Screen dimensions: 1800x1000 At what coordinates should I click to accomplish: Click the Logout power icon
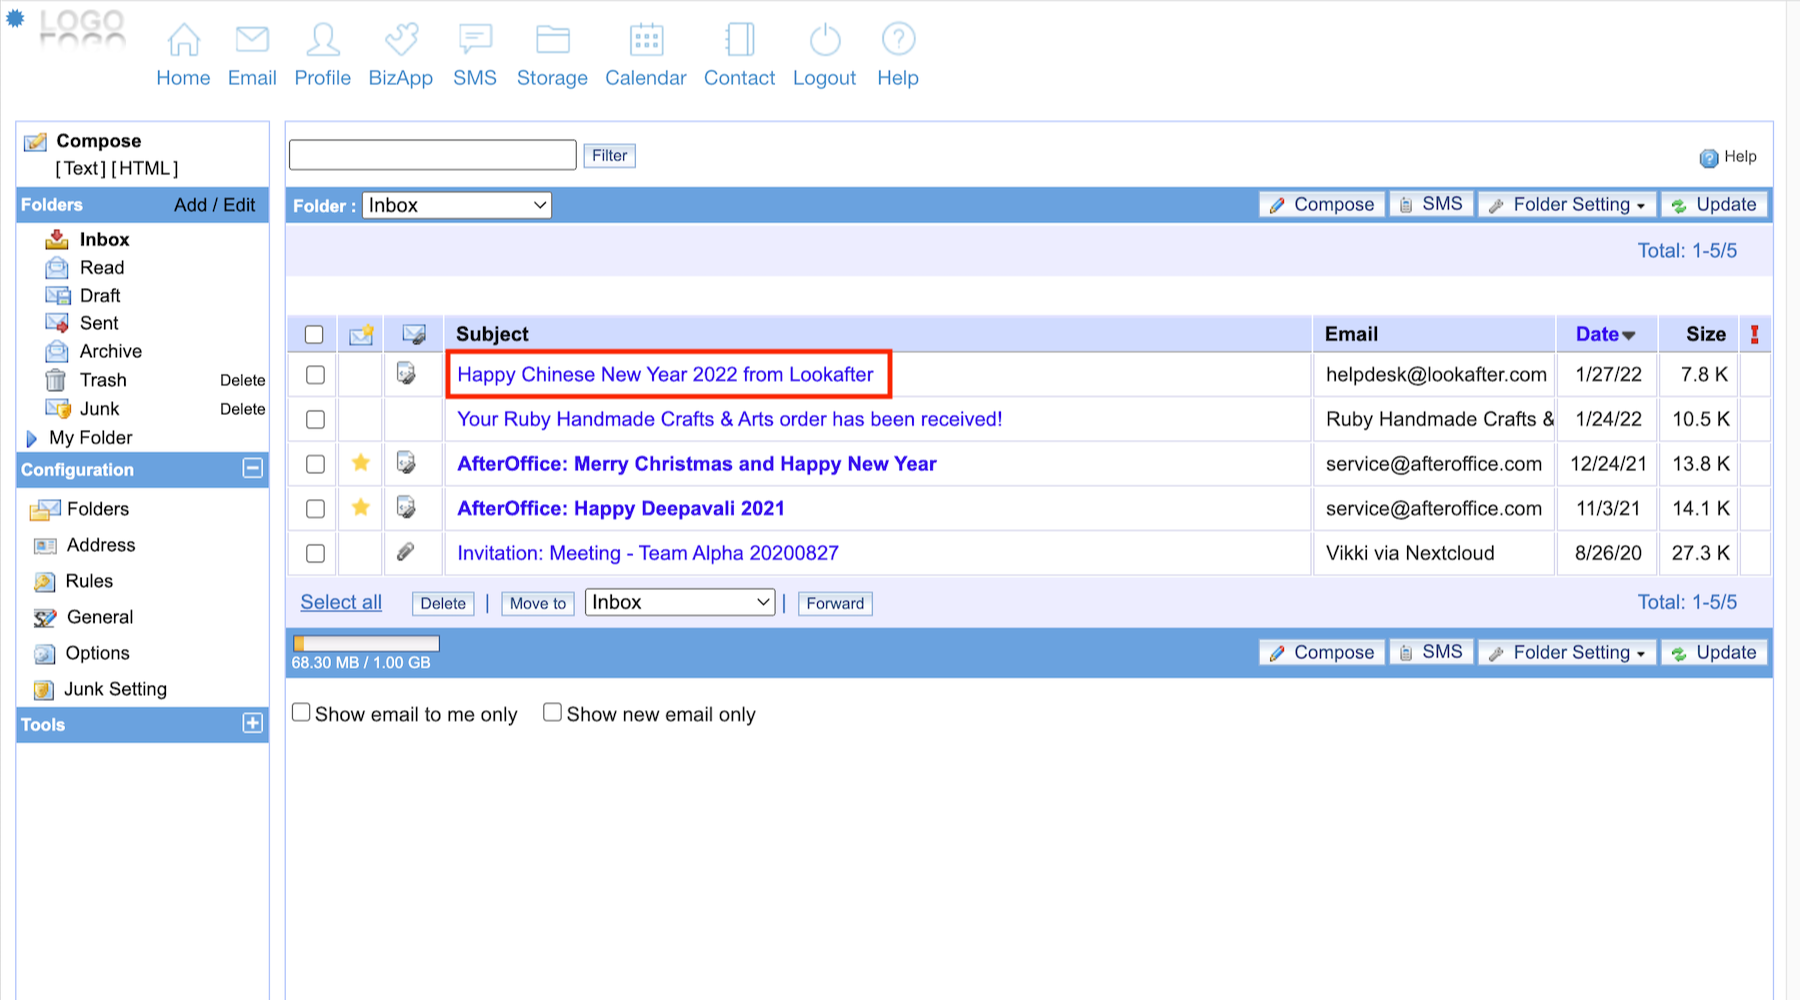click(x=824, y=40)
